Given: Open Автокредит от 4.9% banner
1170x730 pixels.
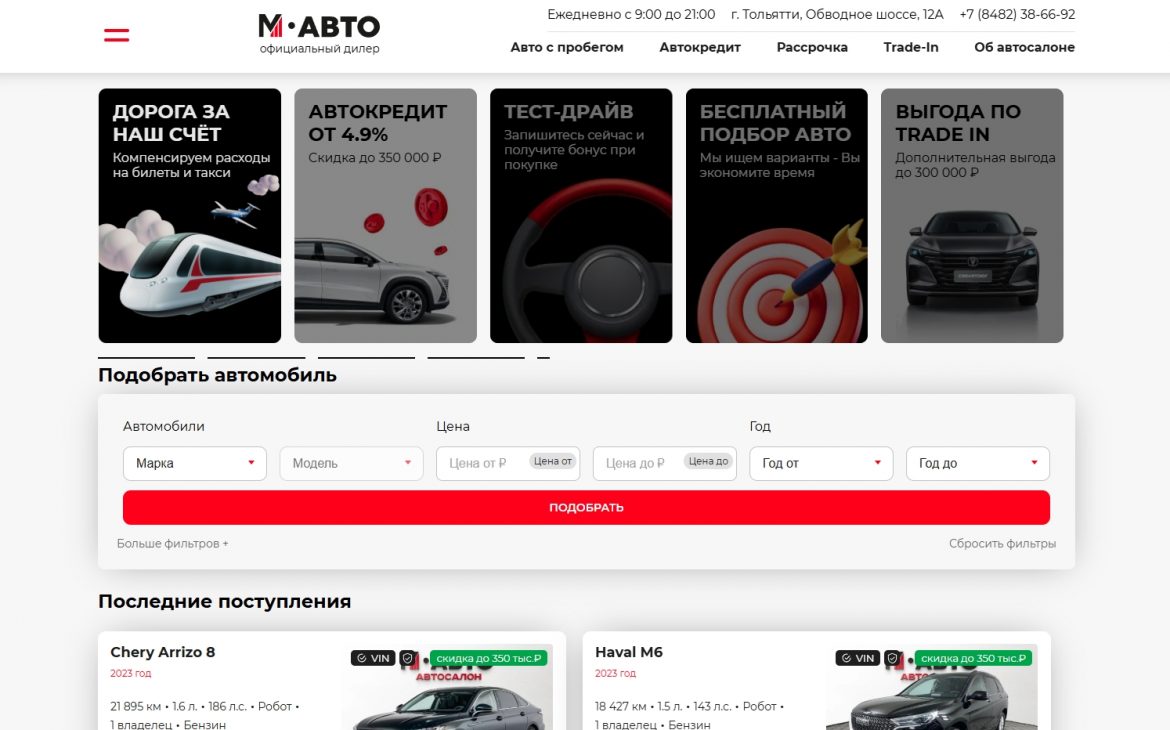Looking at the screenshot, I should pos(385,216).
